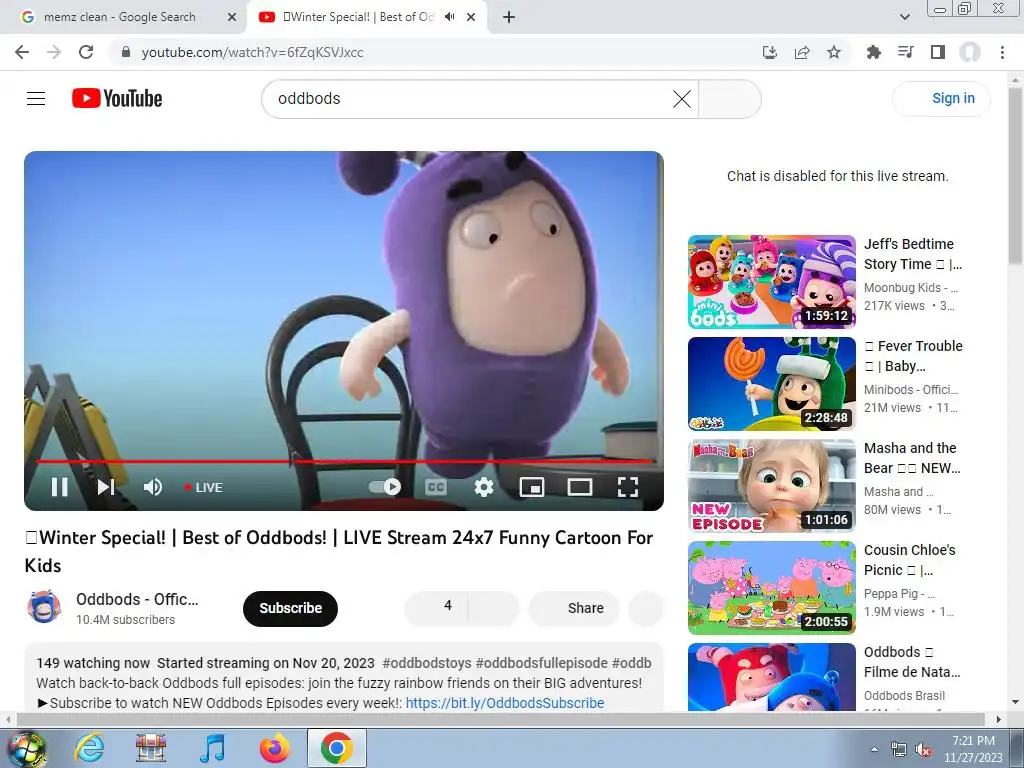Image resolution: width=1024 pixels, height=768 pixels.
Task: Open media controls in Chrome toolbar
Action: [x=905, y=52]
